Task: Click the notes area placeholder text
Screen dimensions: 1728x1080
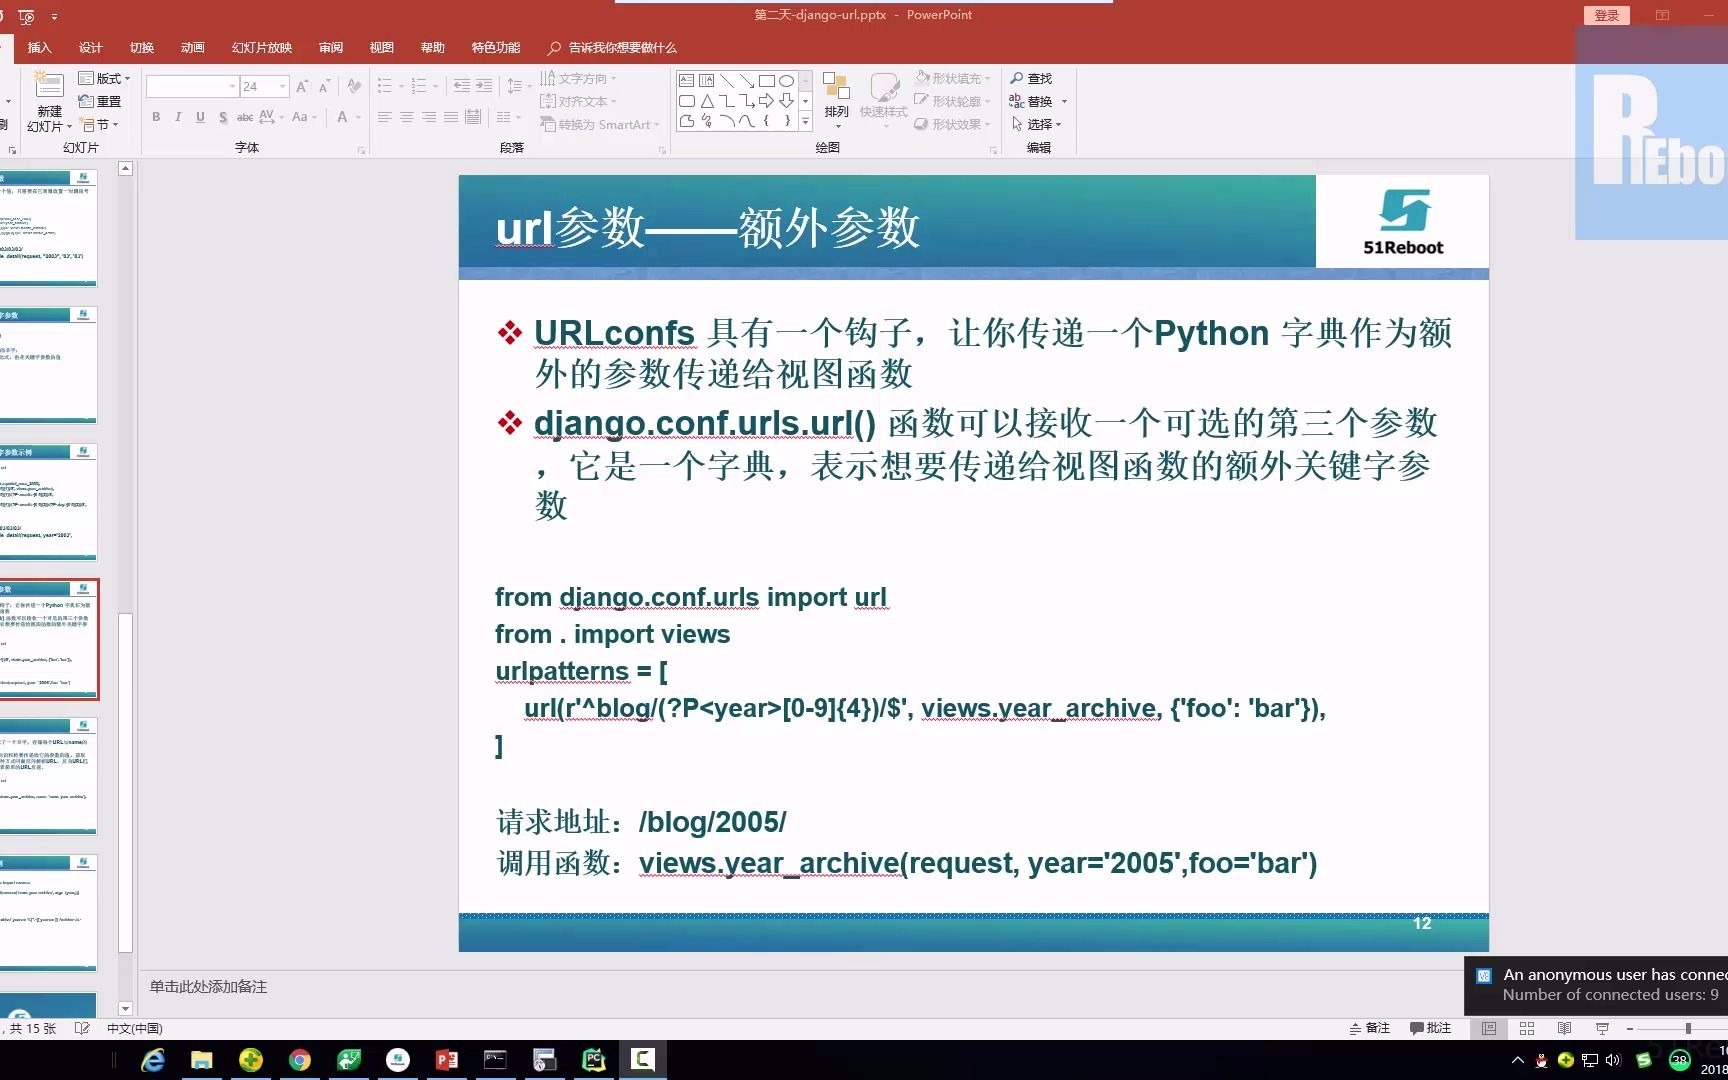Action: (208, 987)
